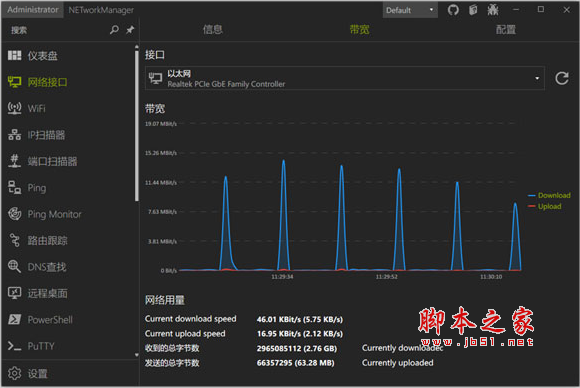Switch to the 信息 tab
580x388 pixels.
213,29
